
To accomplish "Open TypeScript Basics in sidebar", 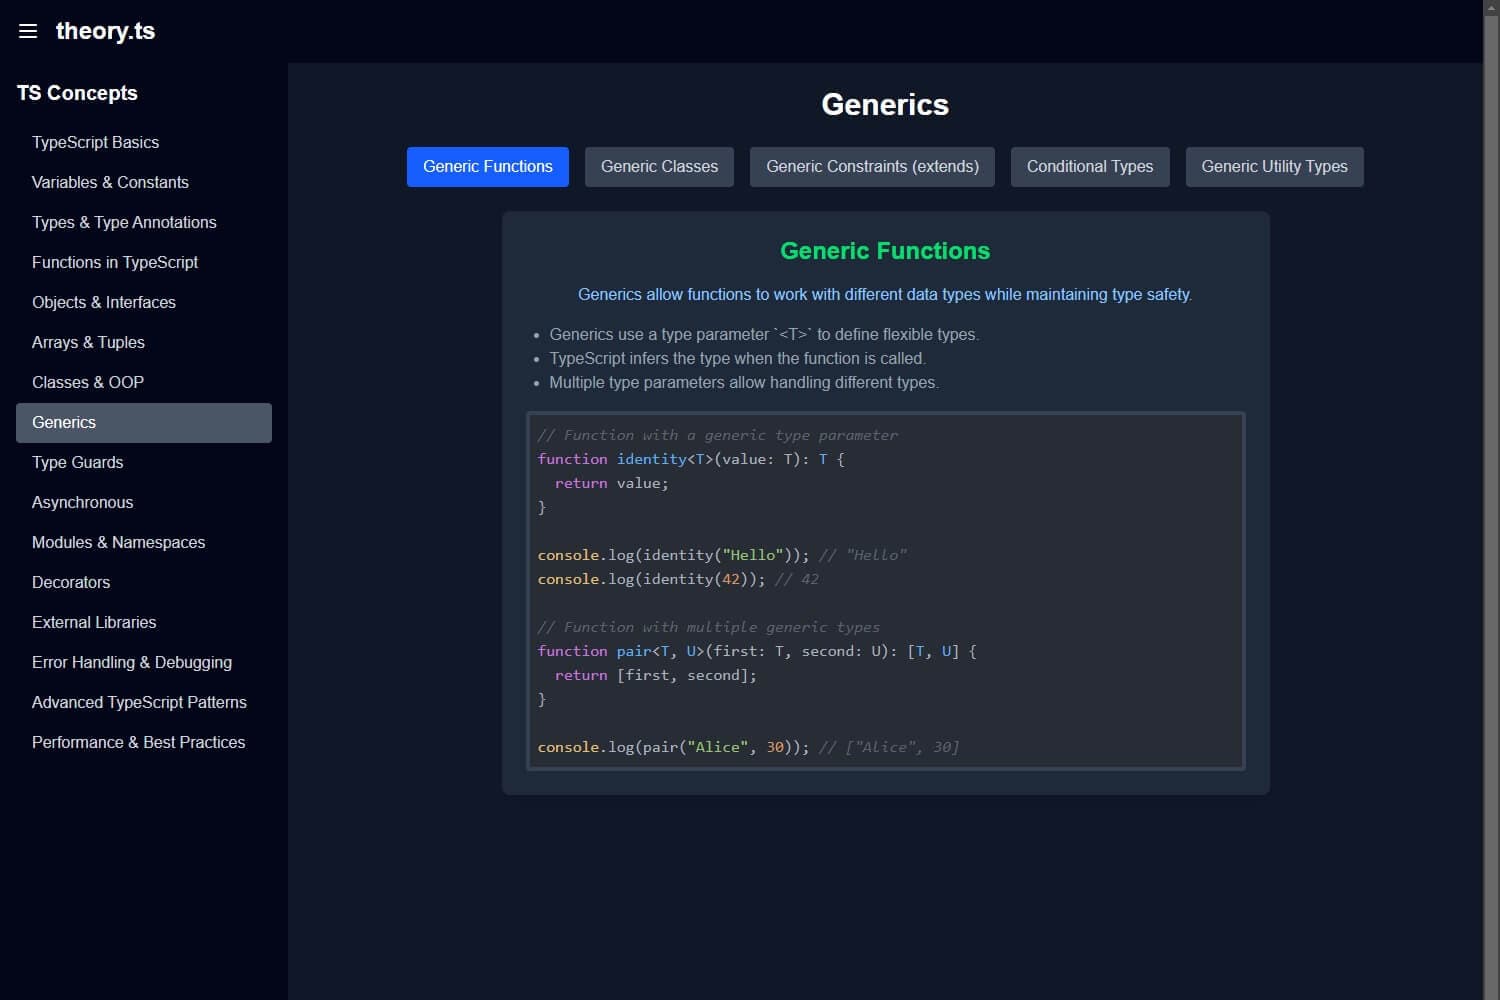I will [x=144, y=143].
